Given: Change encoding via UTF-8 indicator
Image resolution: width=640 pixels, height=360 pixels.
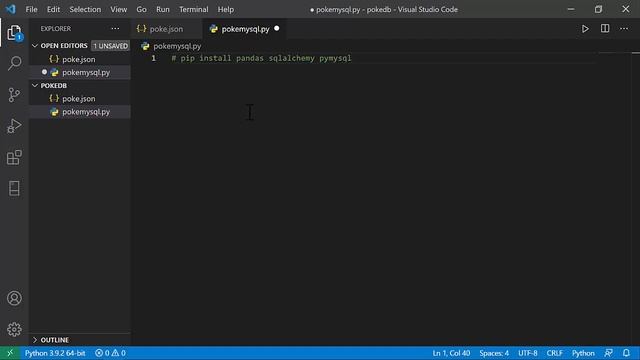Looking at the screenshot, I should click(528, 353).
